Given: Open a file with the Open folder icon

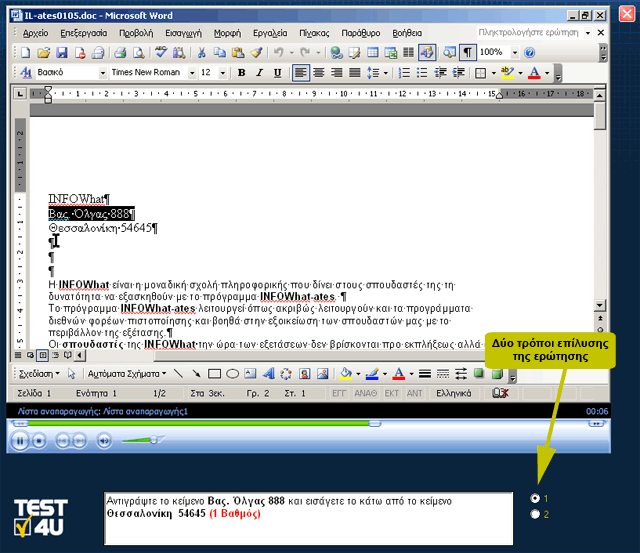Looking at the screenshot, I should tap(43, 53).
